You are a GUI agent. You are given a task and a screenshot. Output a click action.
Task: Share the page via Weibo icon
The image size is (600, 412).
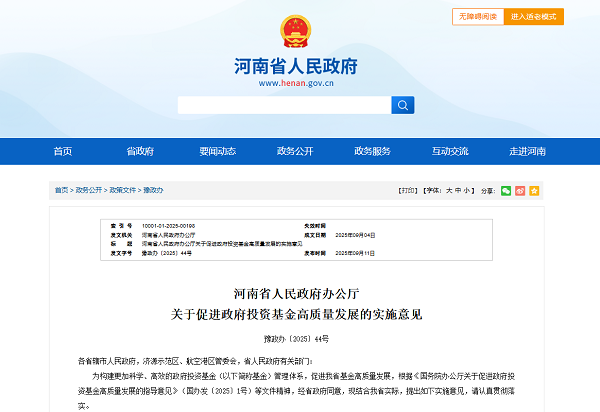[x=520, y=189]
